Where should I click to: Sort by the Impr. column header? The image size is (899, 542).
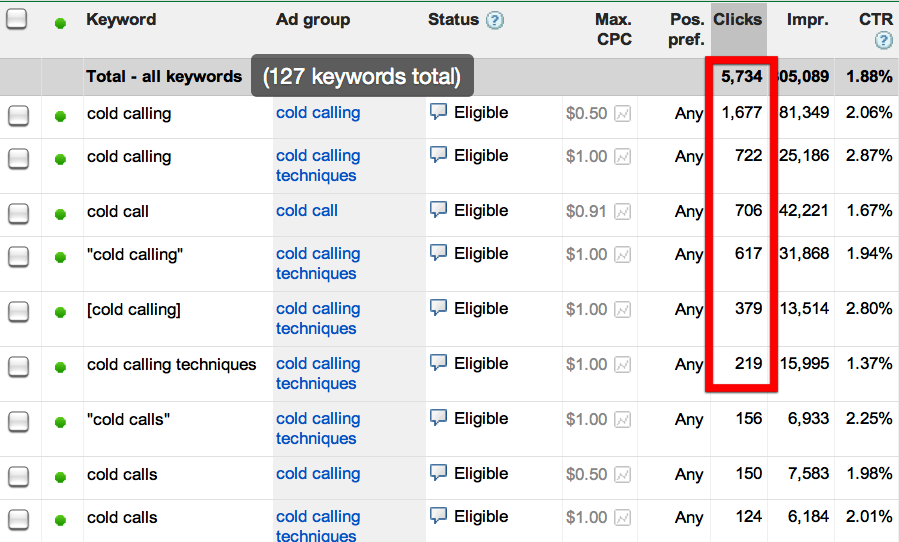(x=807, y=19)
